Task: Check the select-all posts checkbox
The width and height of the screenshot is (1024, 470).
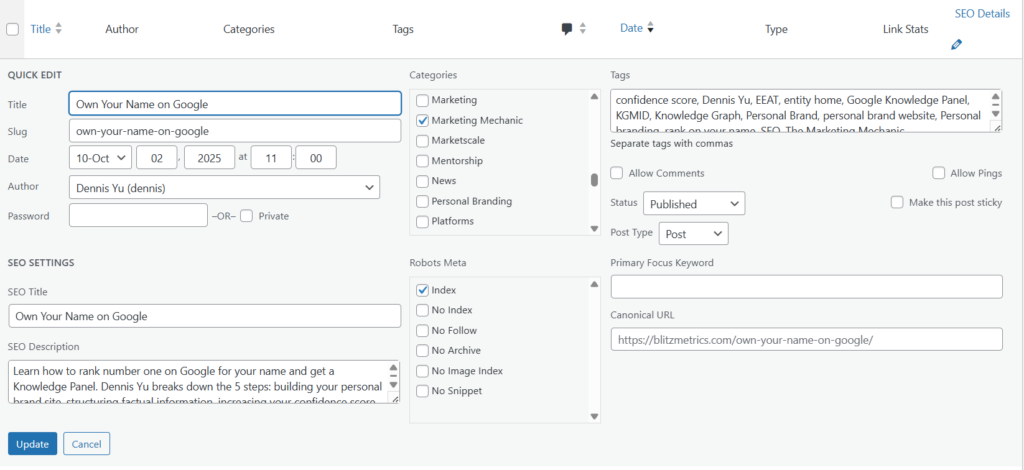Action: coord(13,30)
